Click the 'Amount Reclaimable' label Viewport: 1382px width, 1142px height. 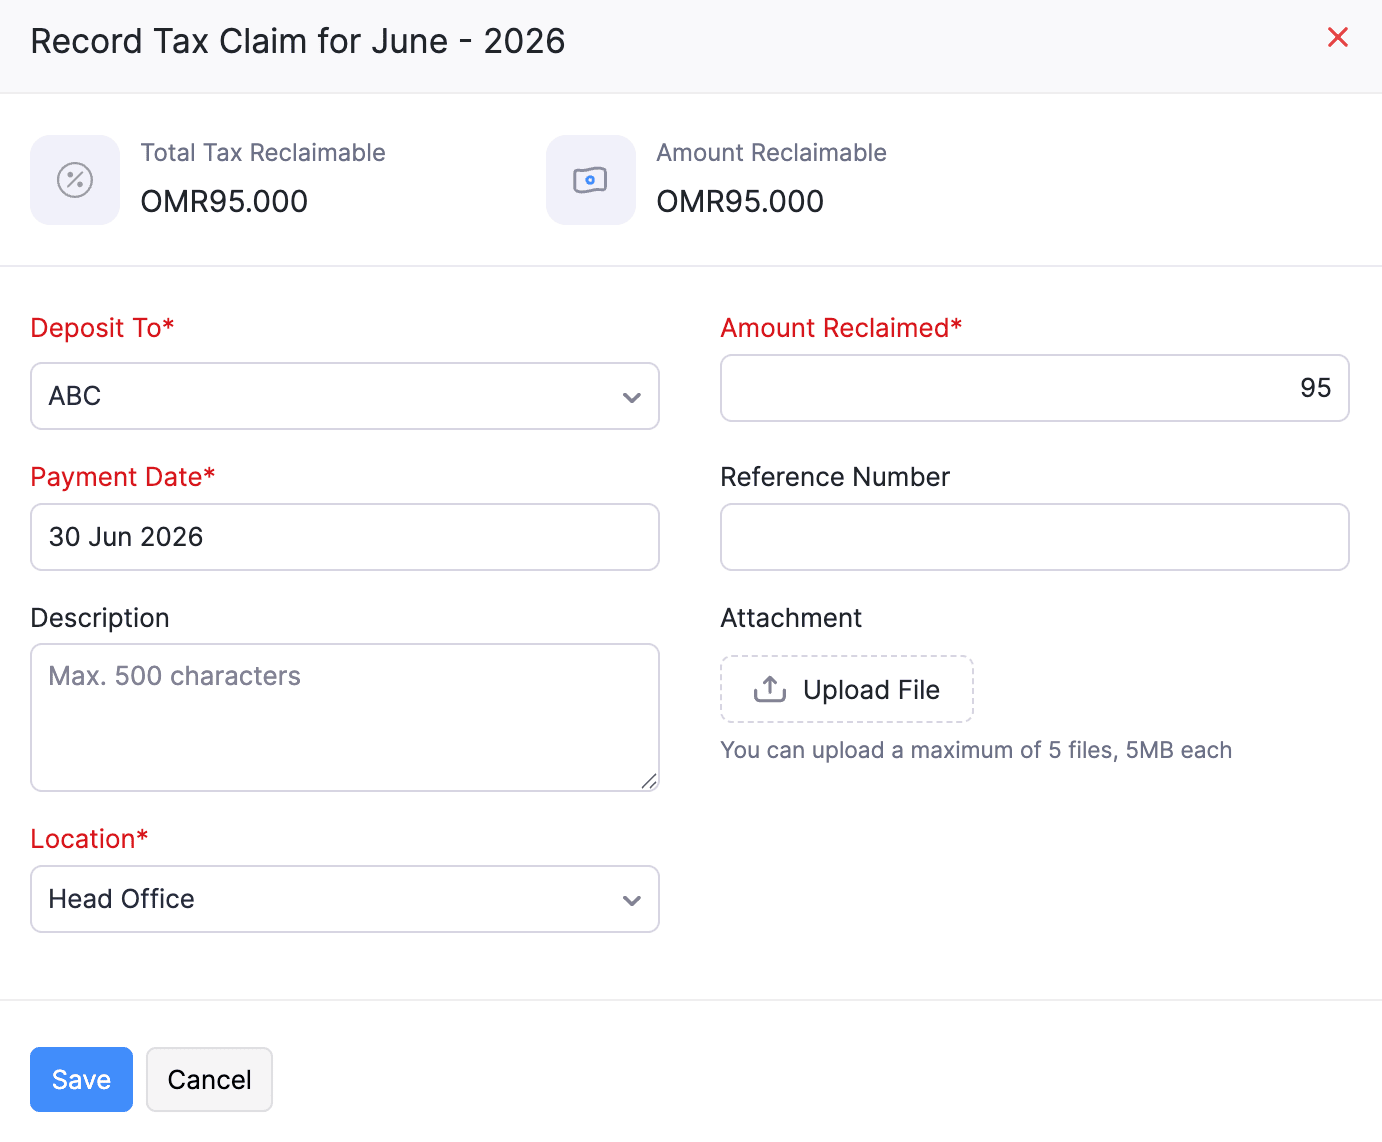[771, 152]
